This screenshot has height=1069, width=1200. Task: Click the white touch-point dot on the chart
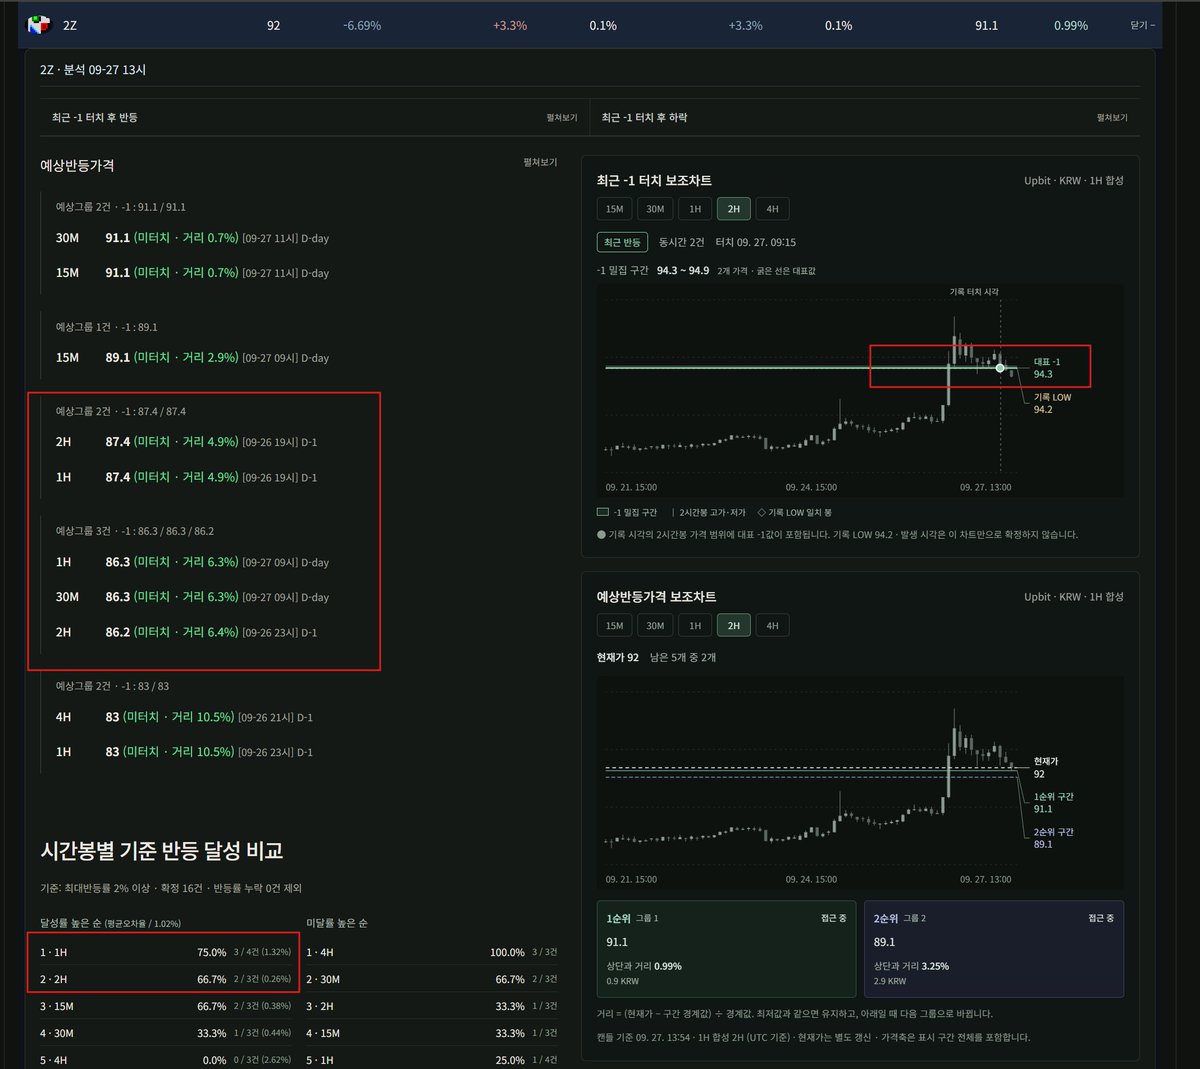[x=1000, y=368]
